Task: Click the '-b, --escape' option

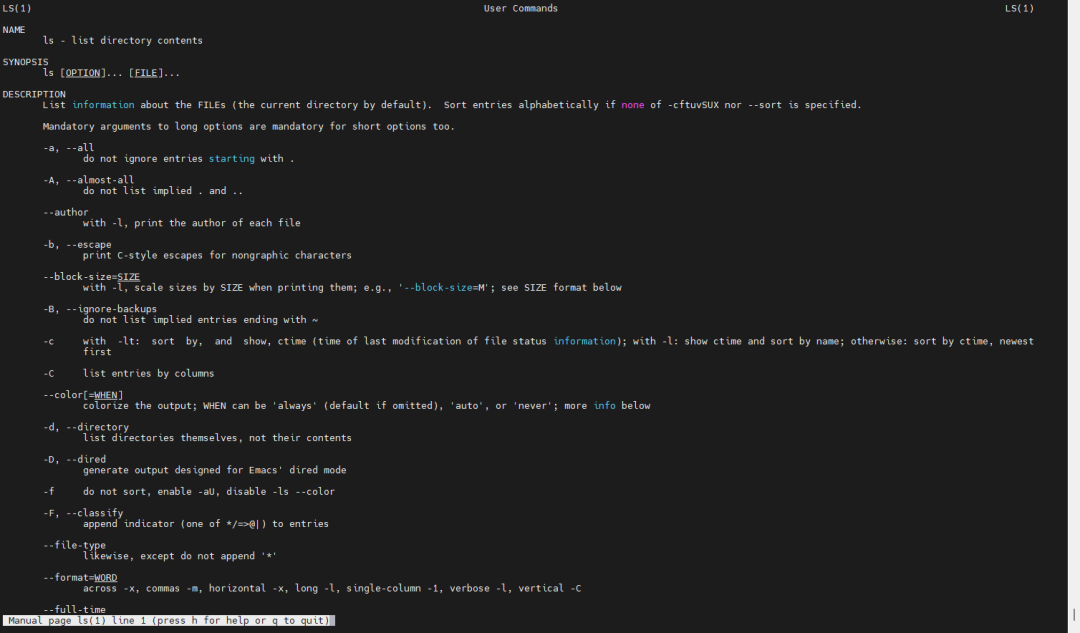Action: coord(77,245)
